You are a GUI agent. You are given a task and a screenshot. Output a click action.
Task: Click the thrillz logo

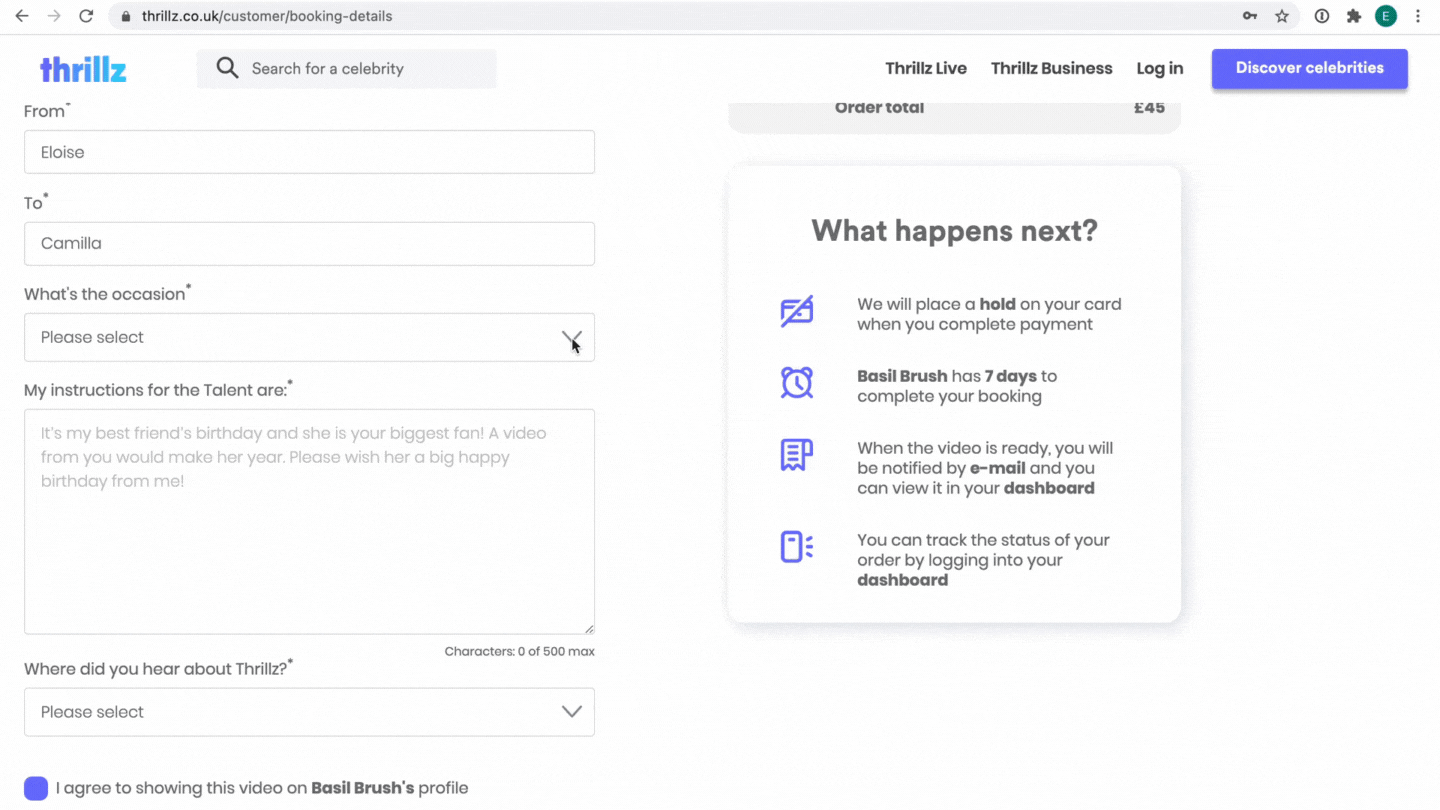pyautogui.click(x=83, y=69)
